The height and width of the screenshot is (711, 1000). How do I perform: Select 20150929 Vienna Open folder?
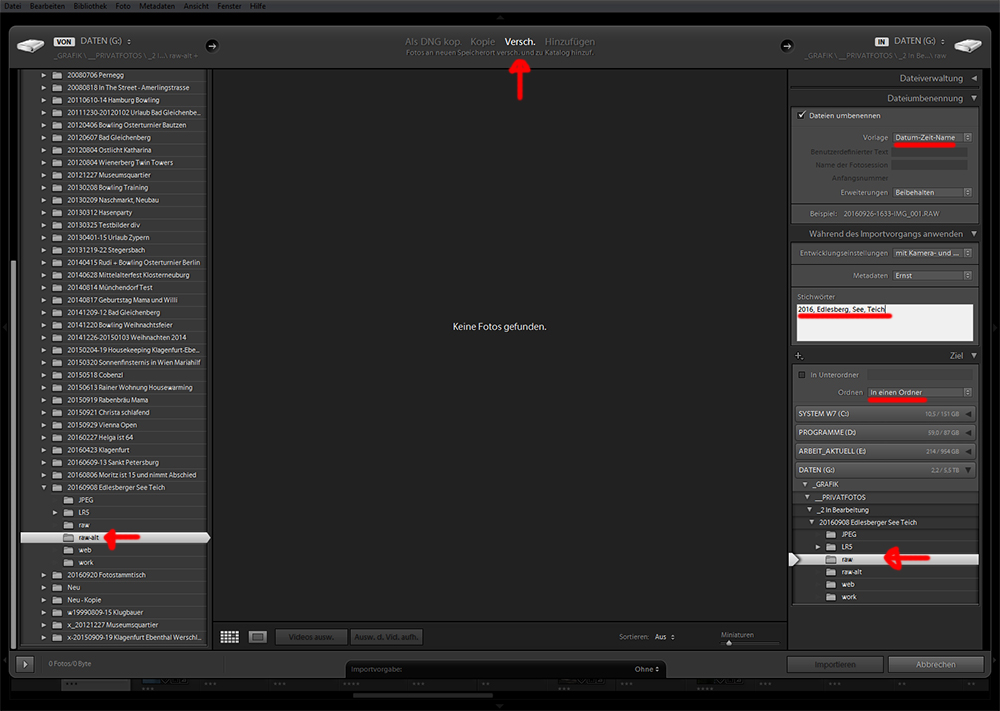(102, 425)
